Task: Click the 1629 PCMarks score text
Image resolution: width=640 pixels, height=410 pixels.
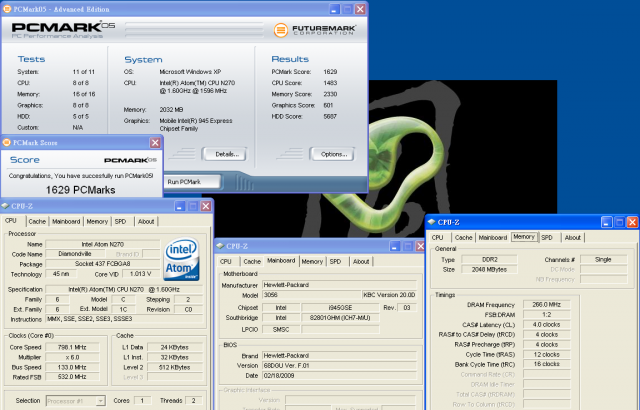Action: click(x=80, y=190)
